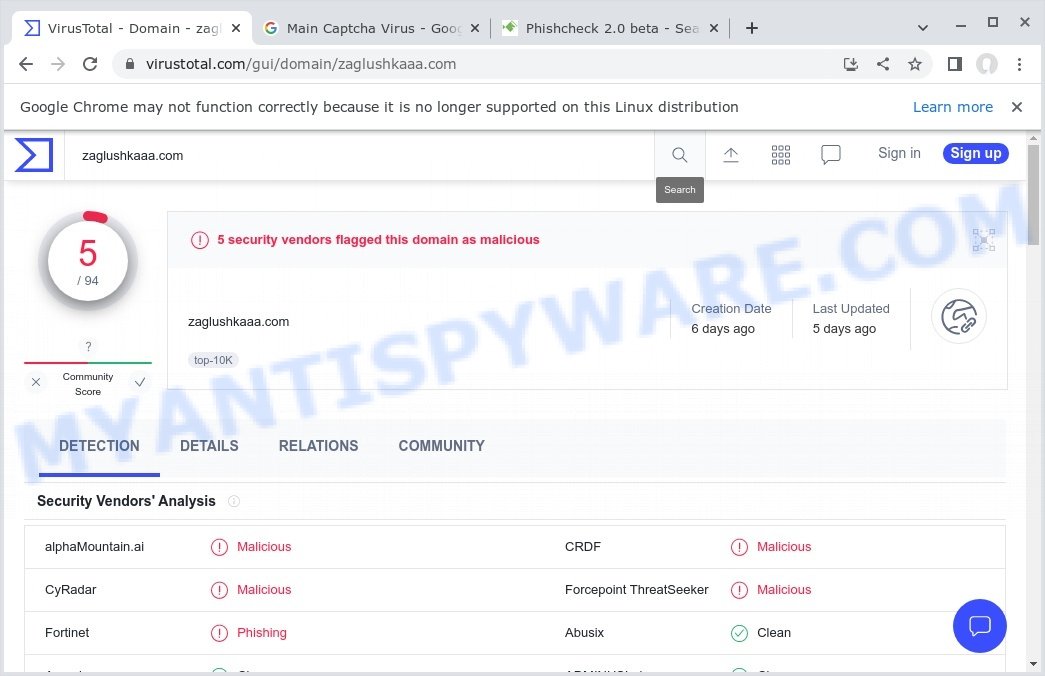Click the Sign in link
1045x676 pixels.
(x=899, y=153)
